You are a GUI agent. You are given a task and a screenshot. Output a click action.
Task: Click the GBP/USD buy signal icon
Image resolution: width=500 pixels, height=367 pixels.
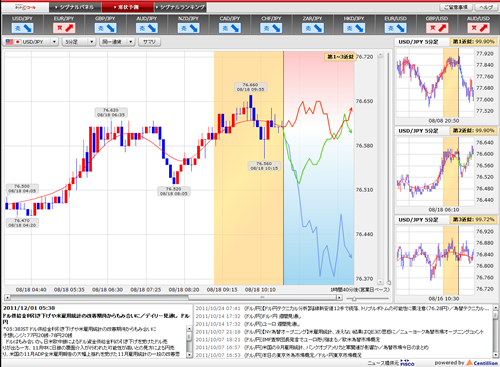(437, 28)
